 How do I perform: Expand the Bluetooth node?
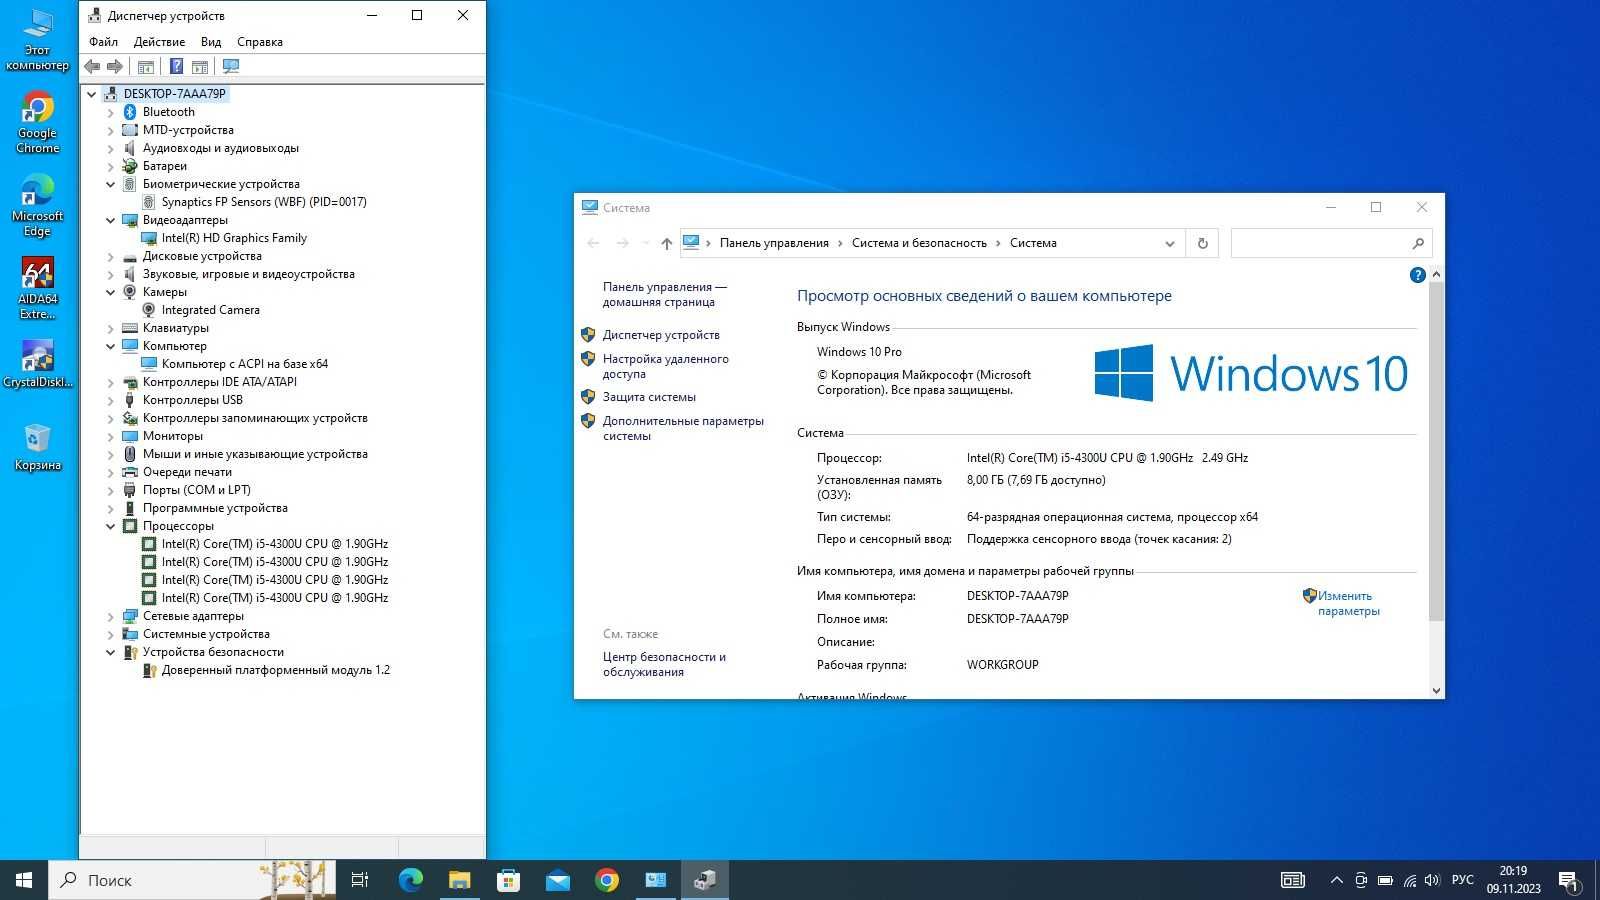[x=110, y=112]
